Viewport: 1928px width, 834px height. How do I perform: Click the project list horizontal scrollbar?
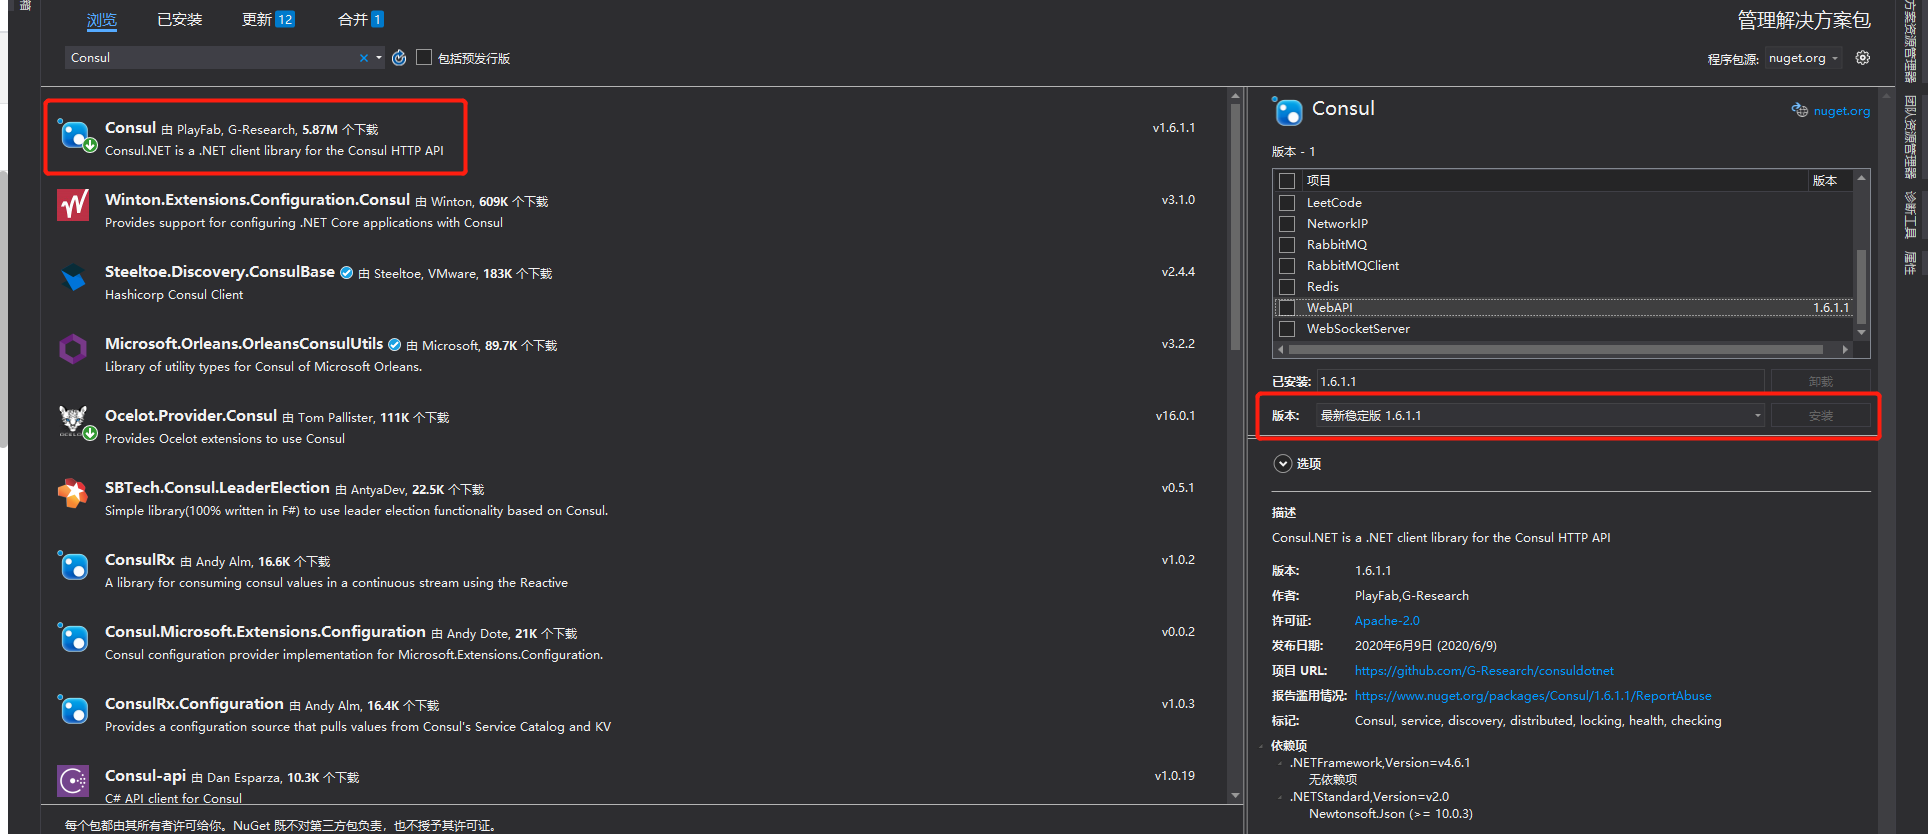tap(1555, 350)
